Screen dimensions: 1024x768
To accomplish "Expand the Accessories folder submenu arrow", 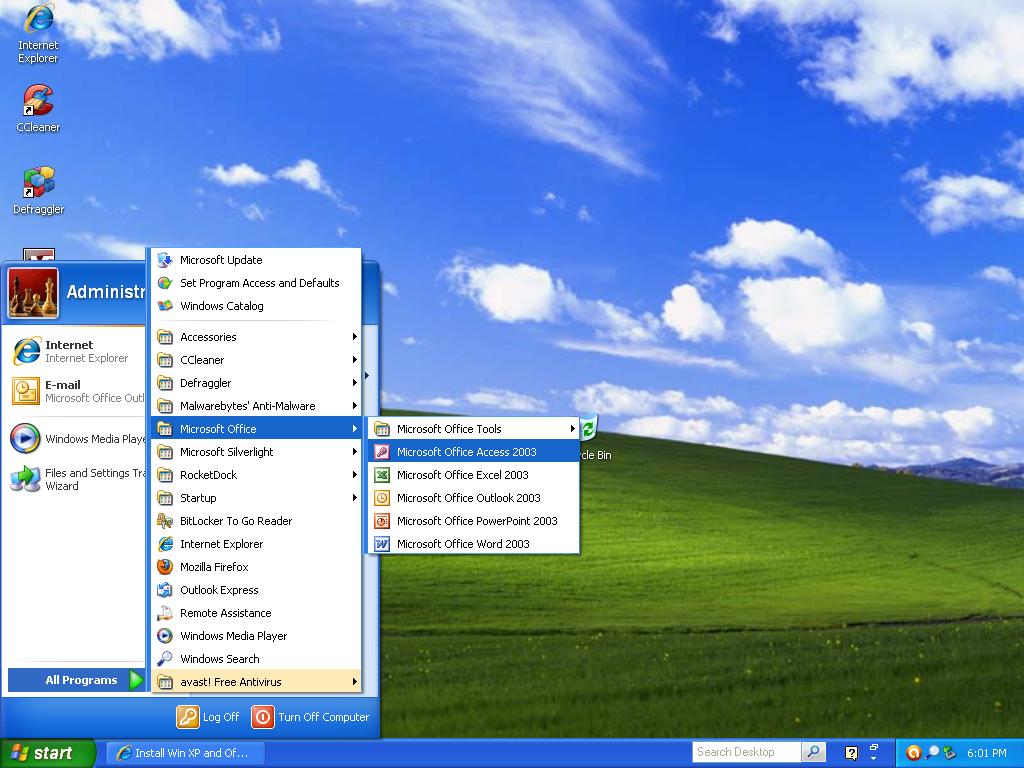I will click(x=355, y=337).
